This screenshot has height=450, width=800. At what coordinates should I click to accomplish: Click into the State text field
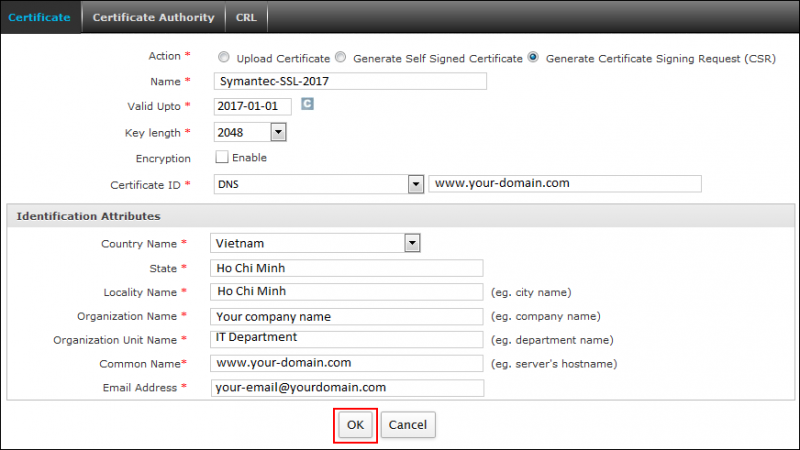pyautogui.click(x=347, y=268)
